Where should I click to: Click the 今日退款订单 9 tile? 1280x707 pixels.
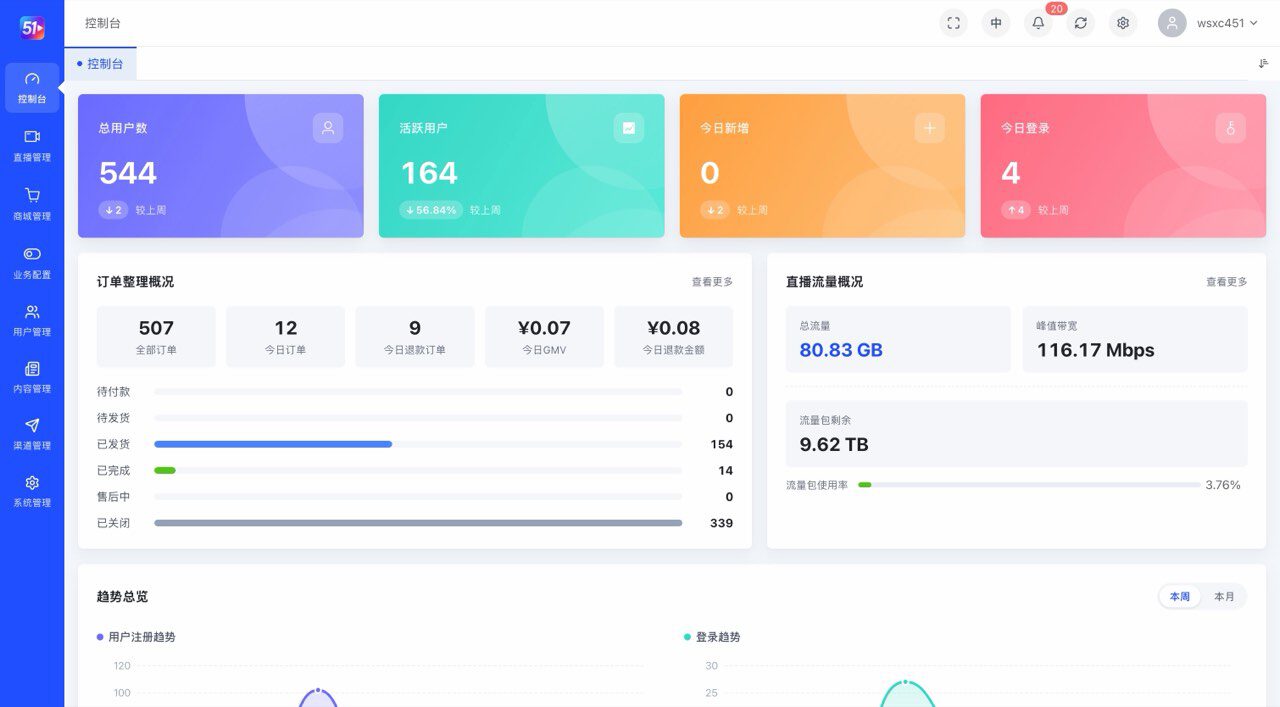415,337
